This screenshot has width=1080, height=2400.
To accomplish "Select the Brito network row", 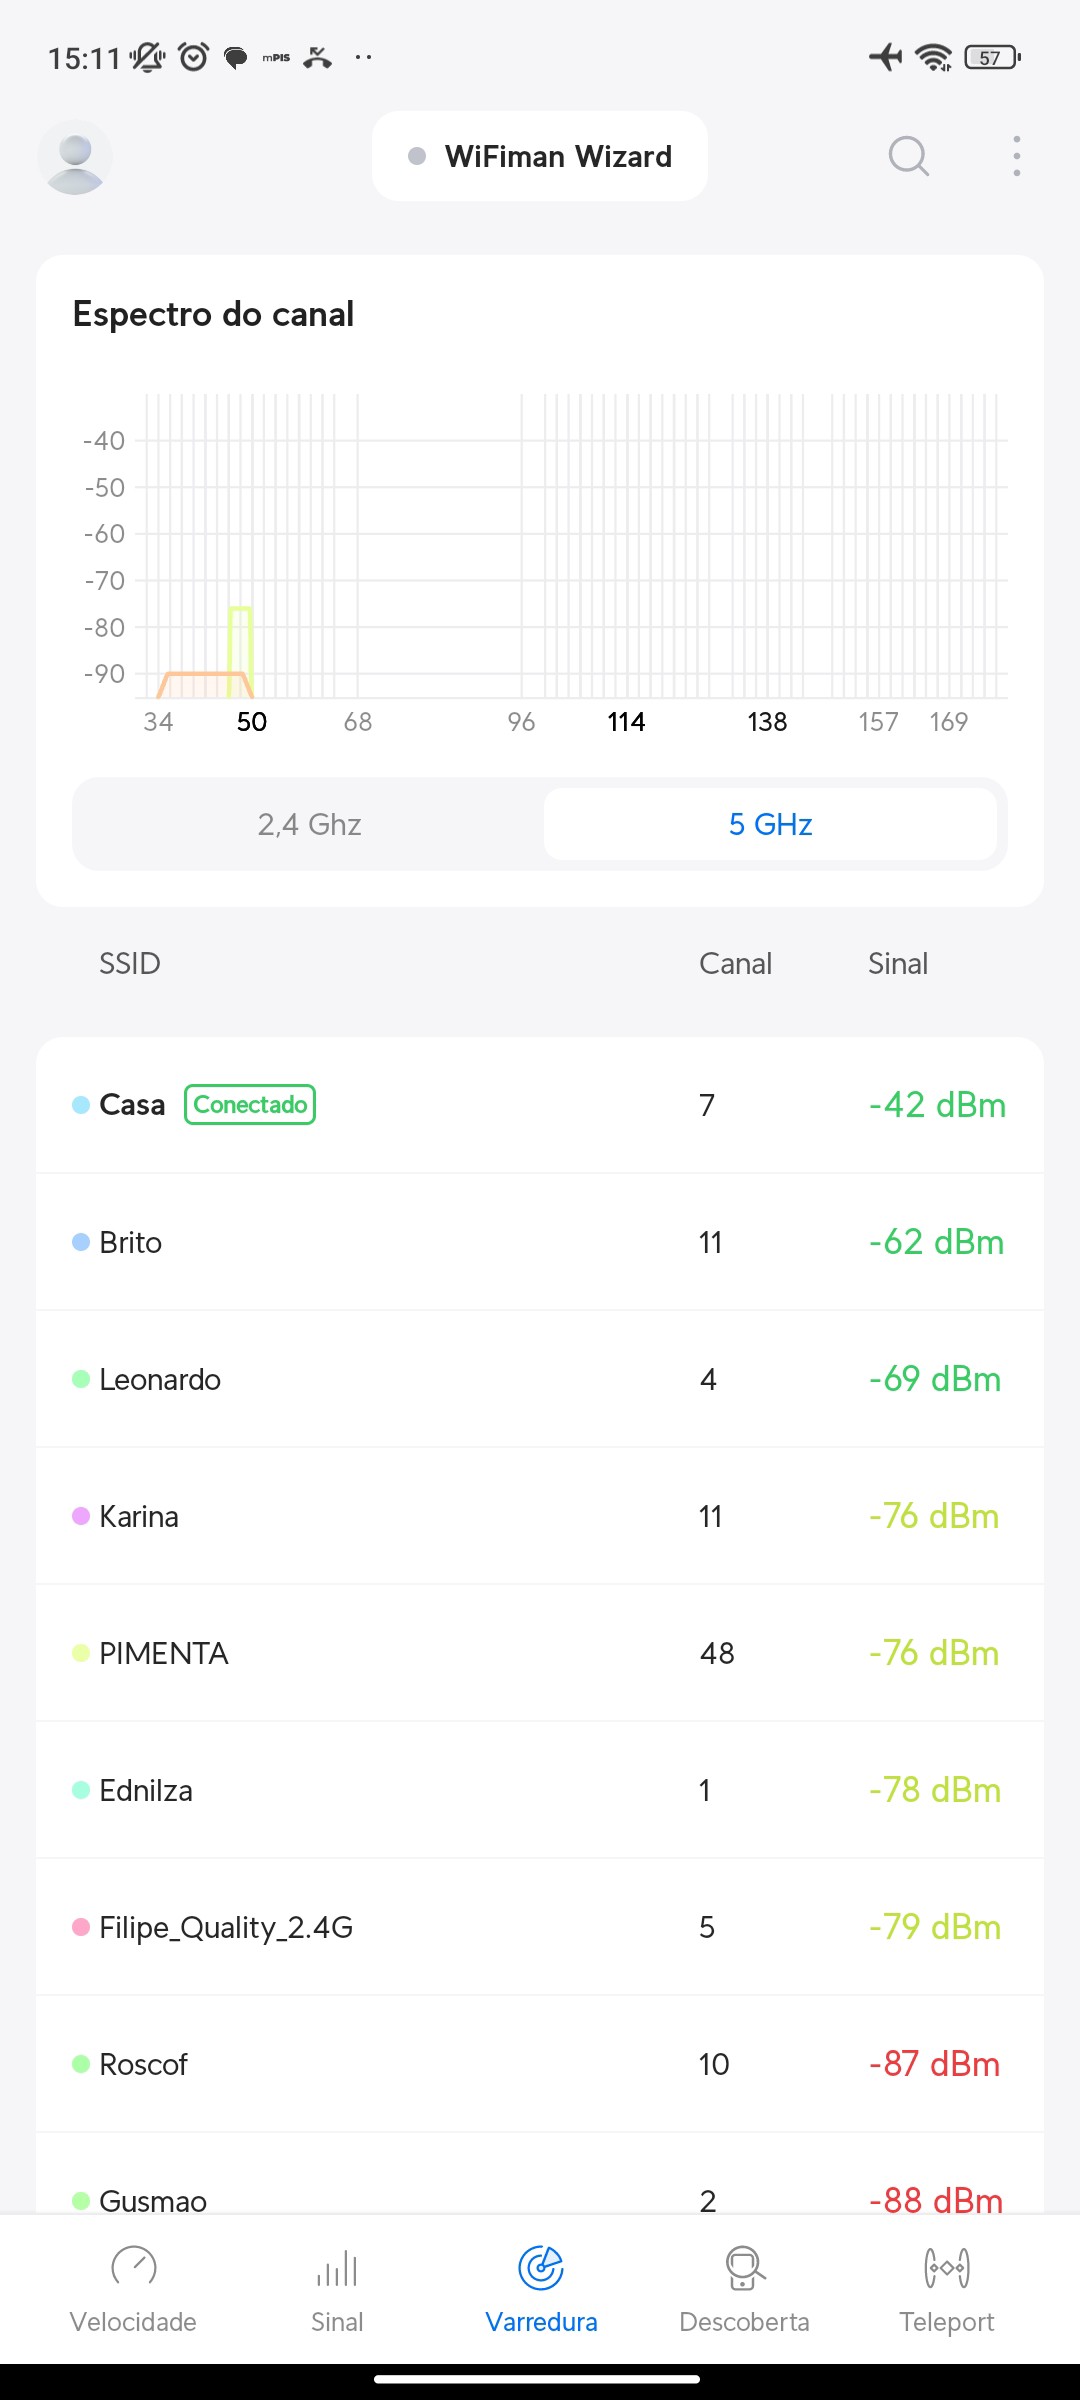I will coord(540,1242).
